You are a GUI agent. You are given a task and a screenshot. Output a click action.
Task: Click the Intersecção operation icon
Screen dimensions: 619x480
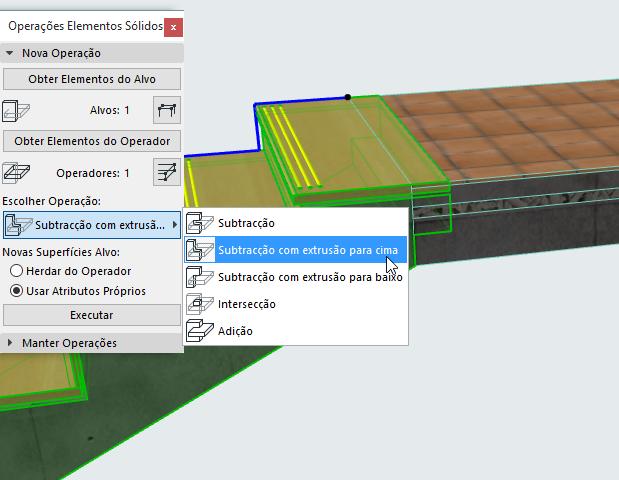(x=200, y=304)
